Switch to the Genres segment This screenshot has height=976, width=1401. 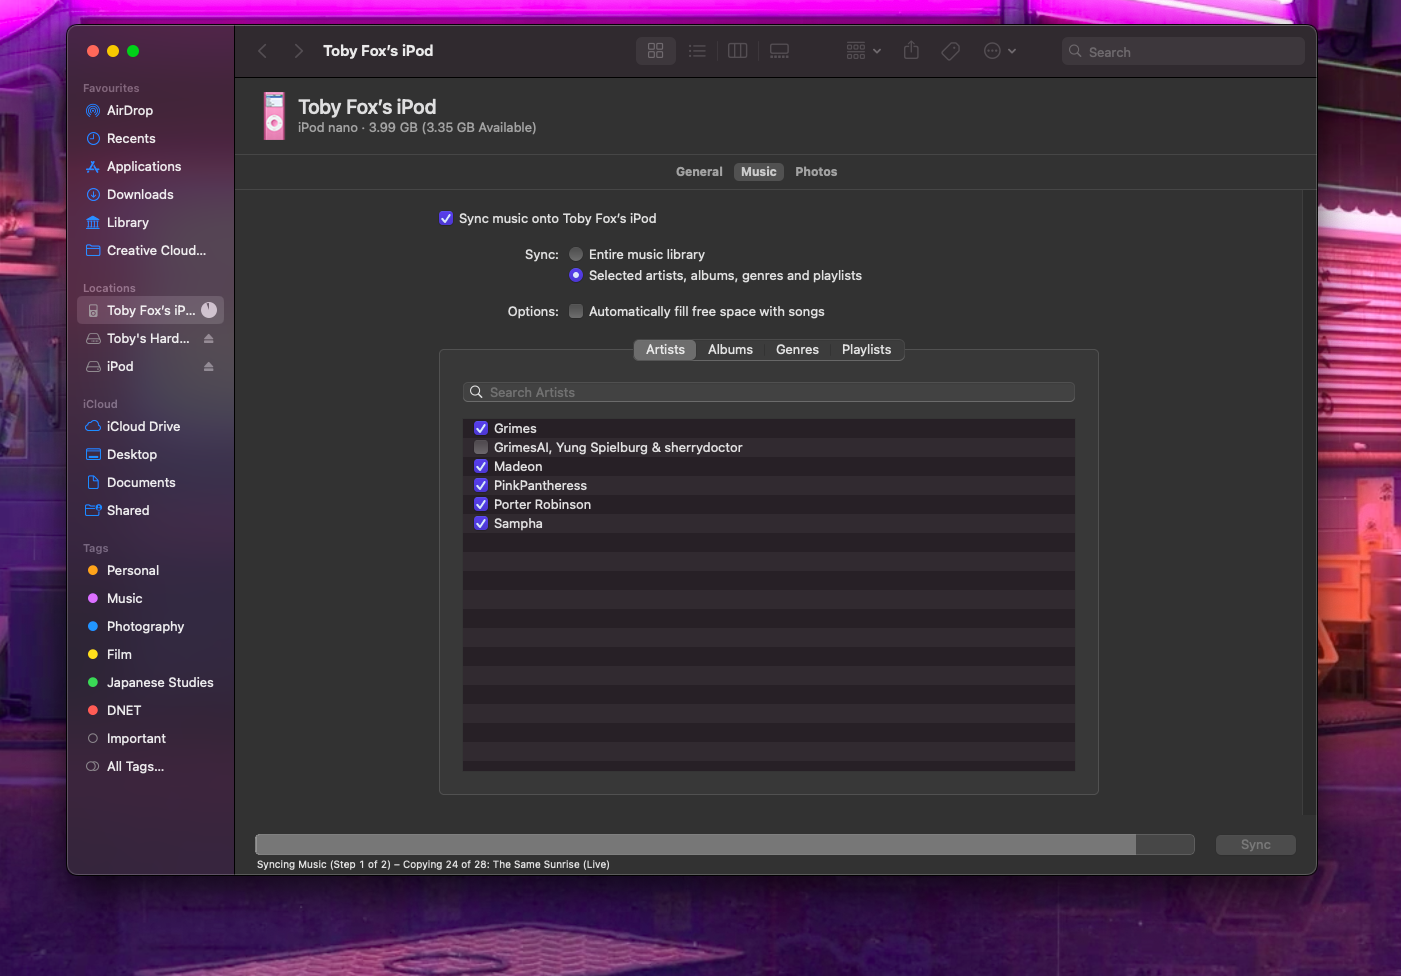click(x=797, y=350)
